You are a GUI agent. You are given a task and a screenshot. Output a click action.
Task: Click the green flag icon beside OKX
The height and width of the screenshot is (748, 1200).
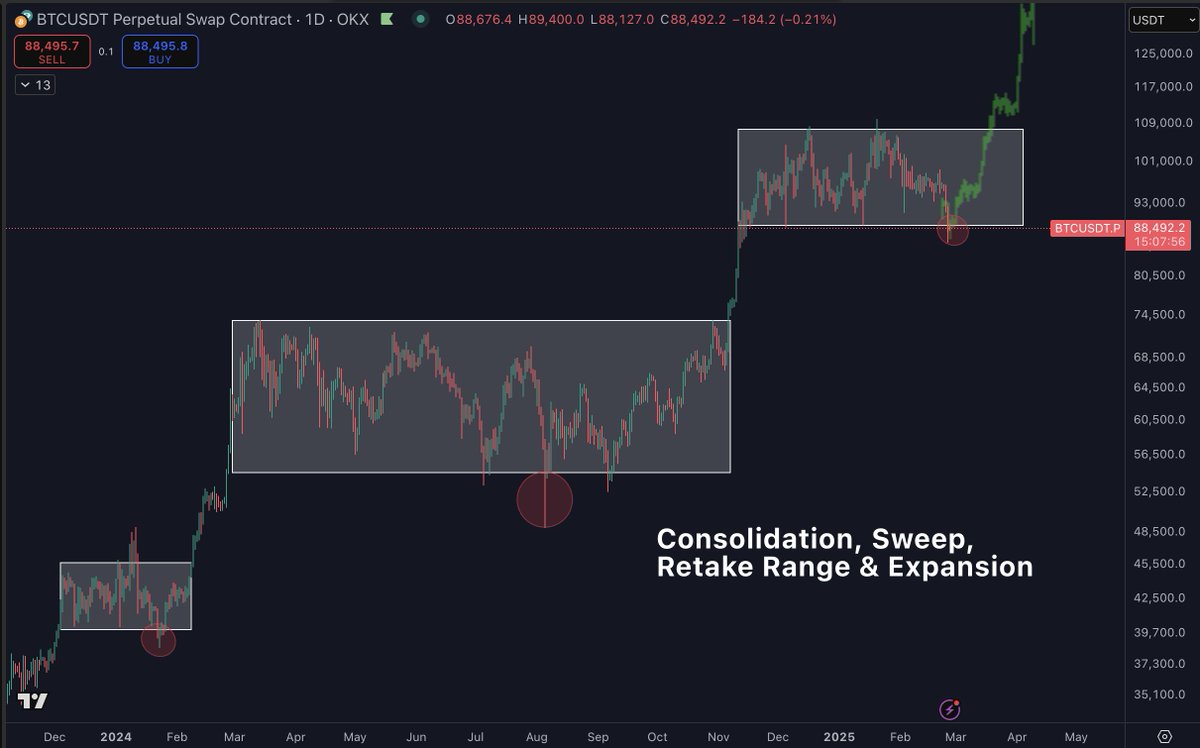pyautogui.click(x=391, y=19)
